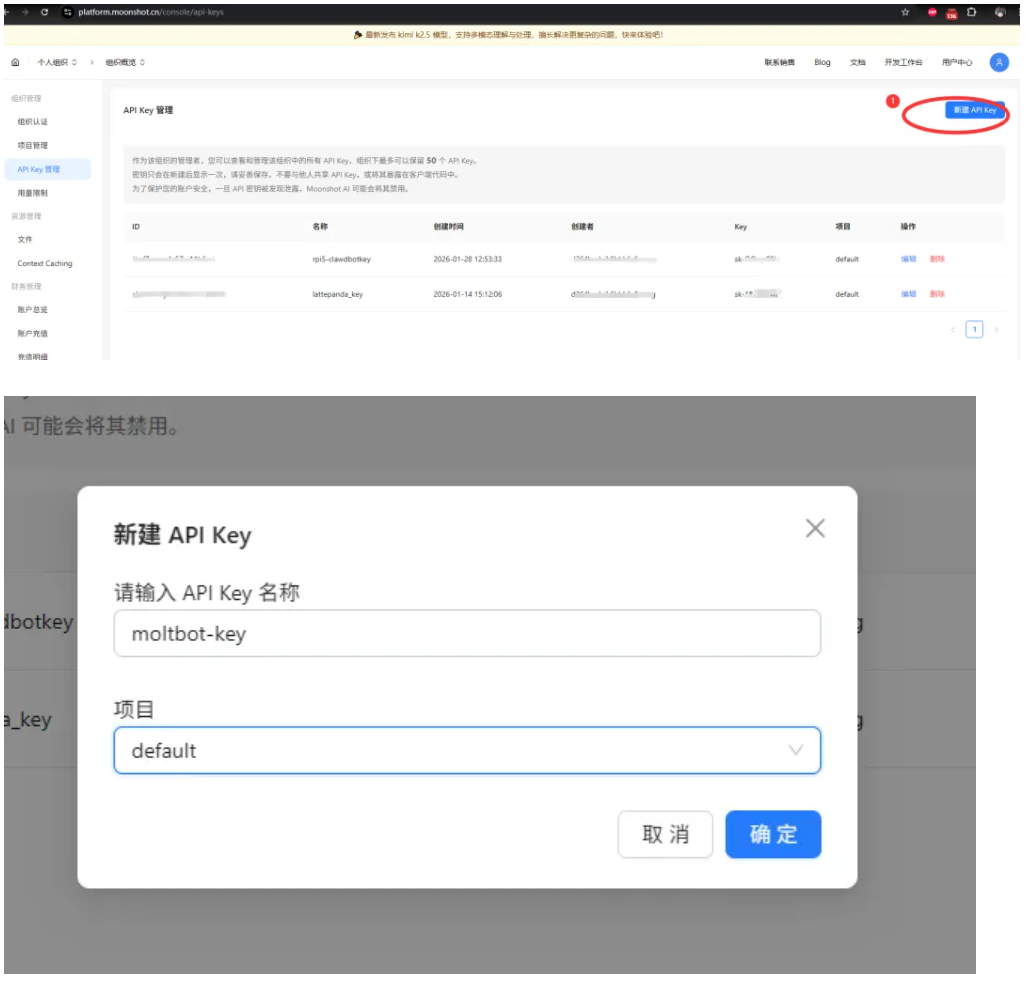Delete the lattepanda_key row via 删除
1033x985 pixels.
tap(937, 294)
